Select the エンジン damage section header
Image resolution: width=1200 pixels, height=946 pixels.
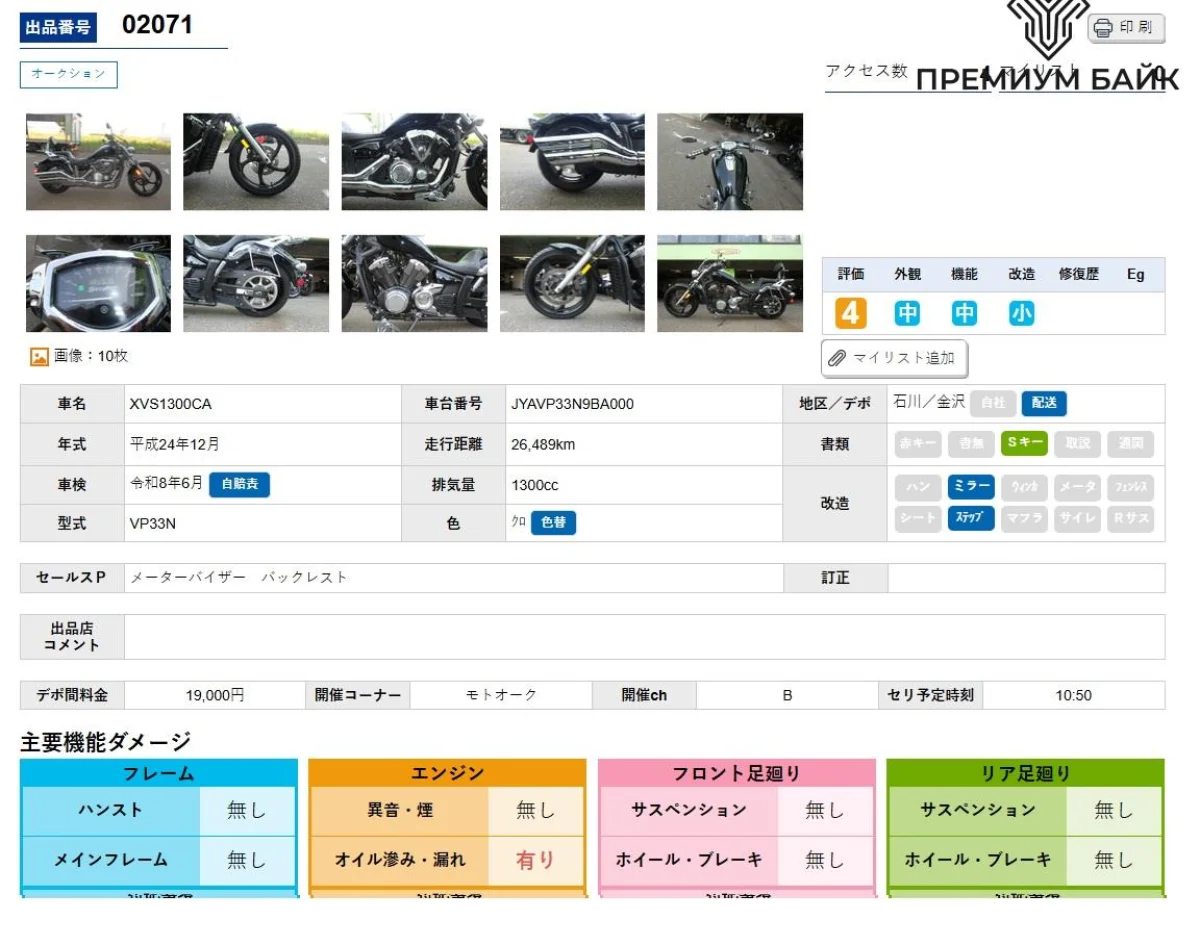point(447,773)
